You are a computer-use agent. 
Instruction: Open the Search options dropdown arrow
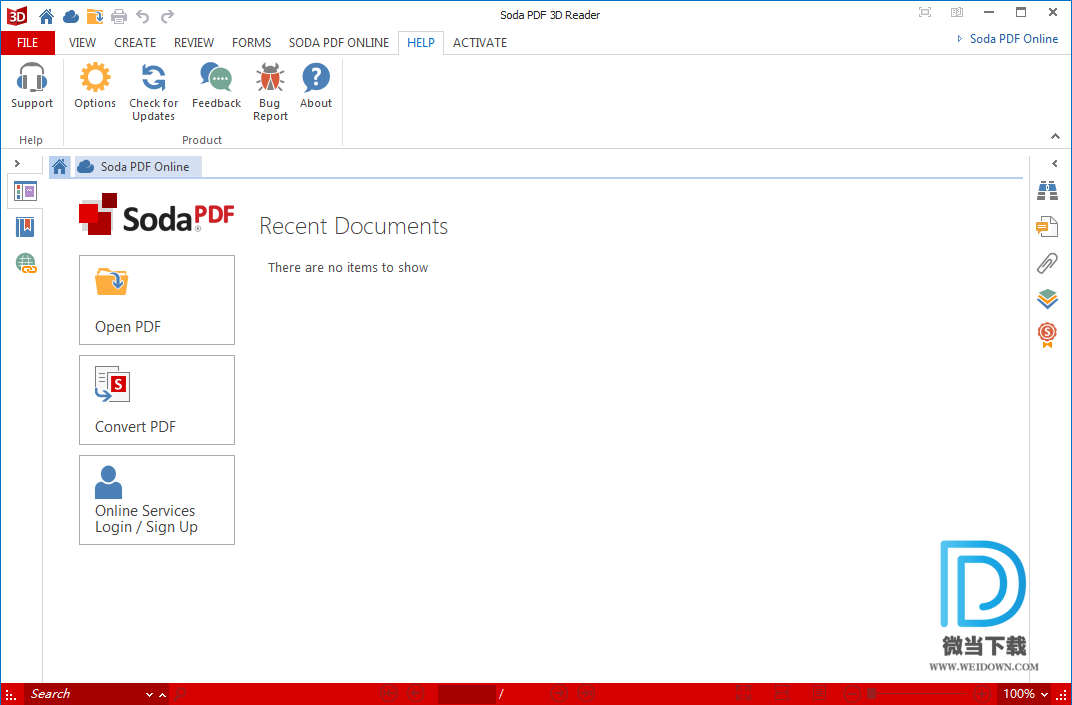click(149, 695)
